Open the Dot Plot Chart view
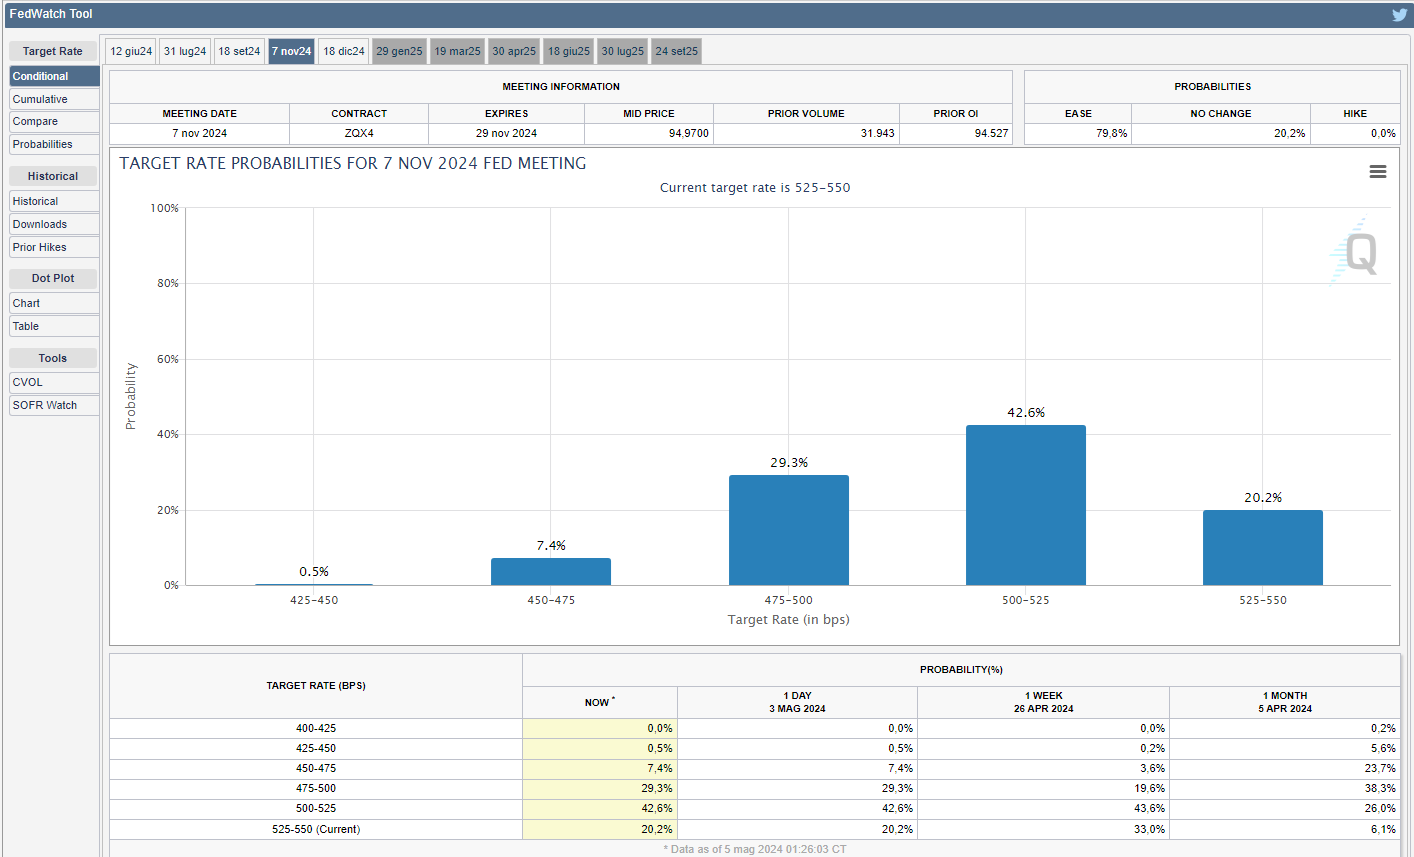Screen dimensions: 1414x857 (54, 303)
